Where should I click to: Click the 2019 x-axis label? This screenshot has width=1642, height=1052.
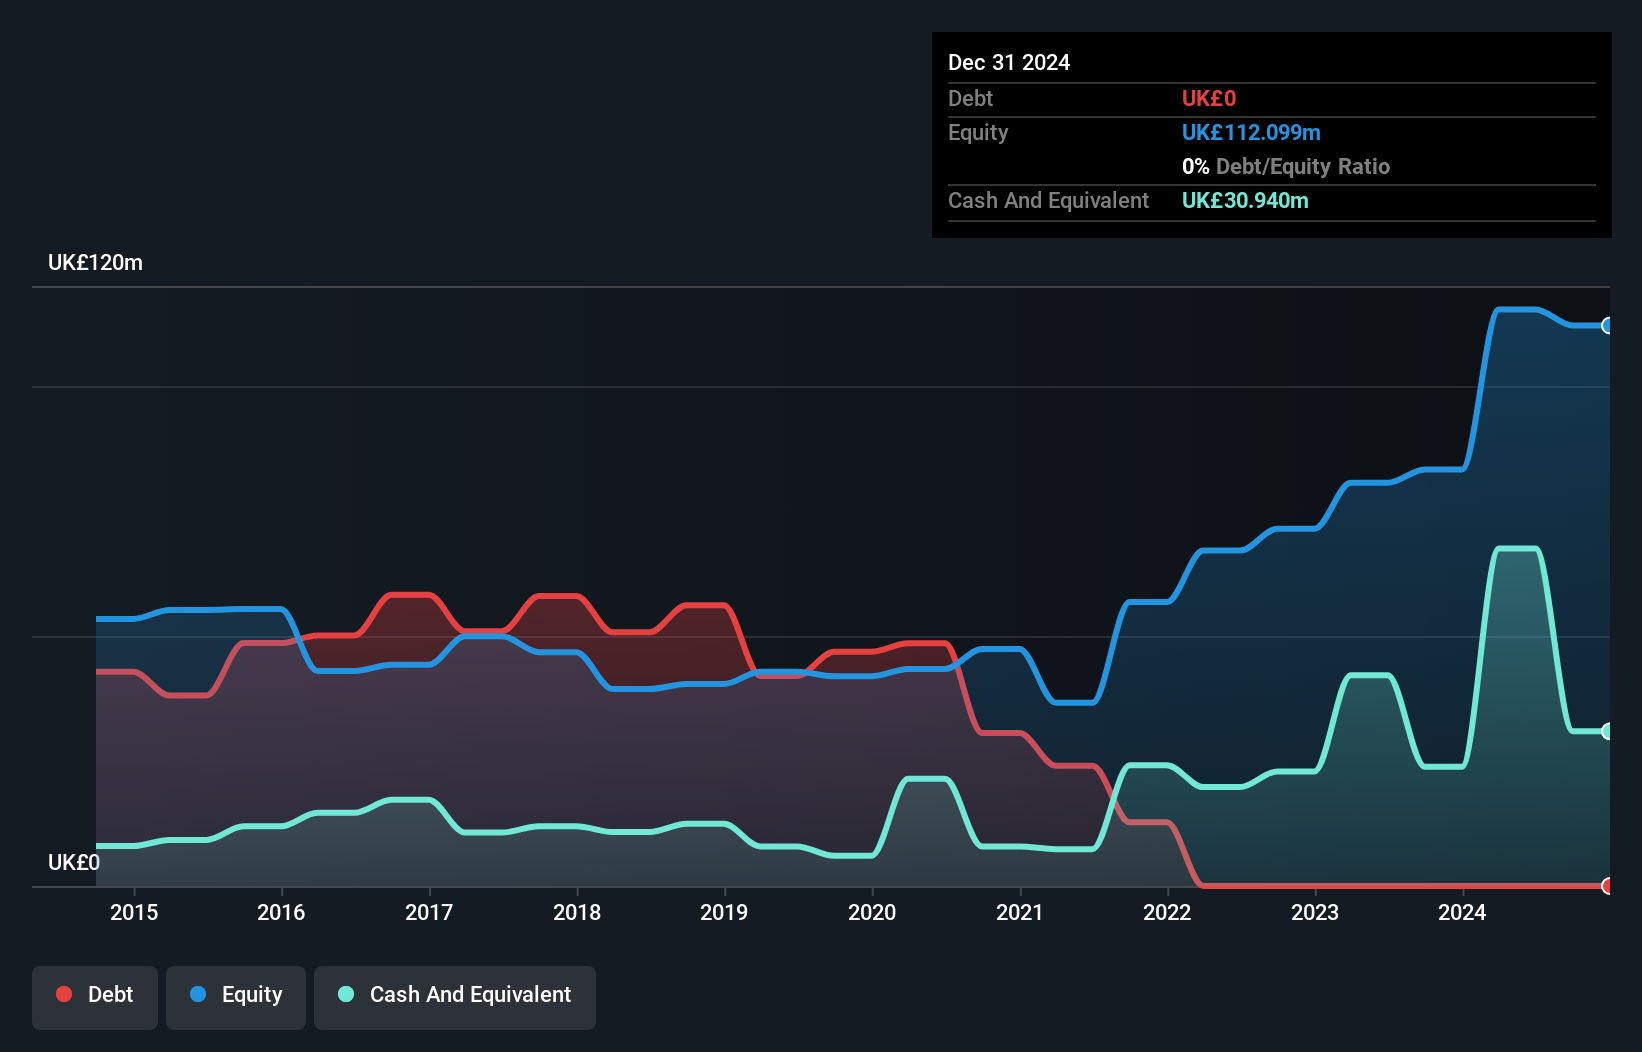724,912
